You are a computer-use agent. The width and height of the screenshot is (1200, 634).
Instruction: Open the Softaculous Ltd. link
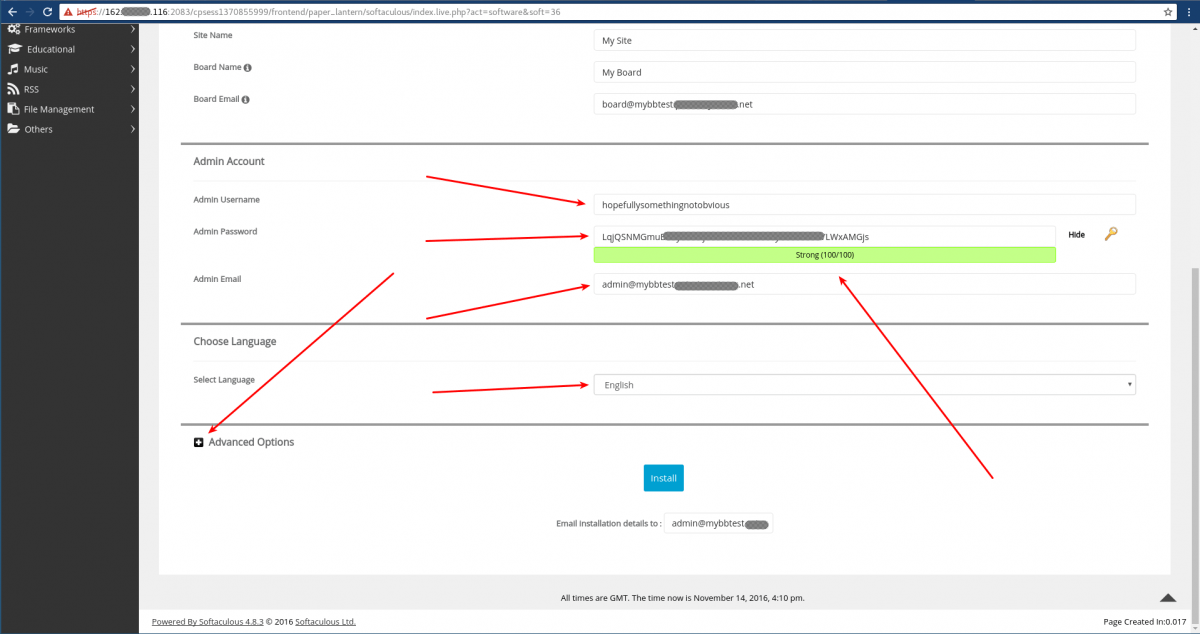point(324,620)
